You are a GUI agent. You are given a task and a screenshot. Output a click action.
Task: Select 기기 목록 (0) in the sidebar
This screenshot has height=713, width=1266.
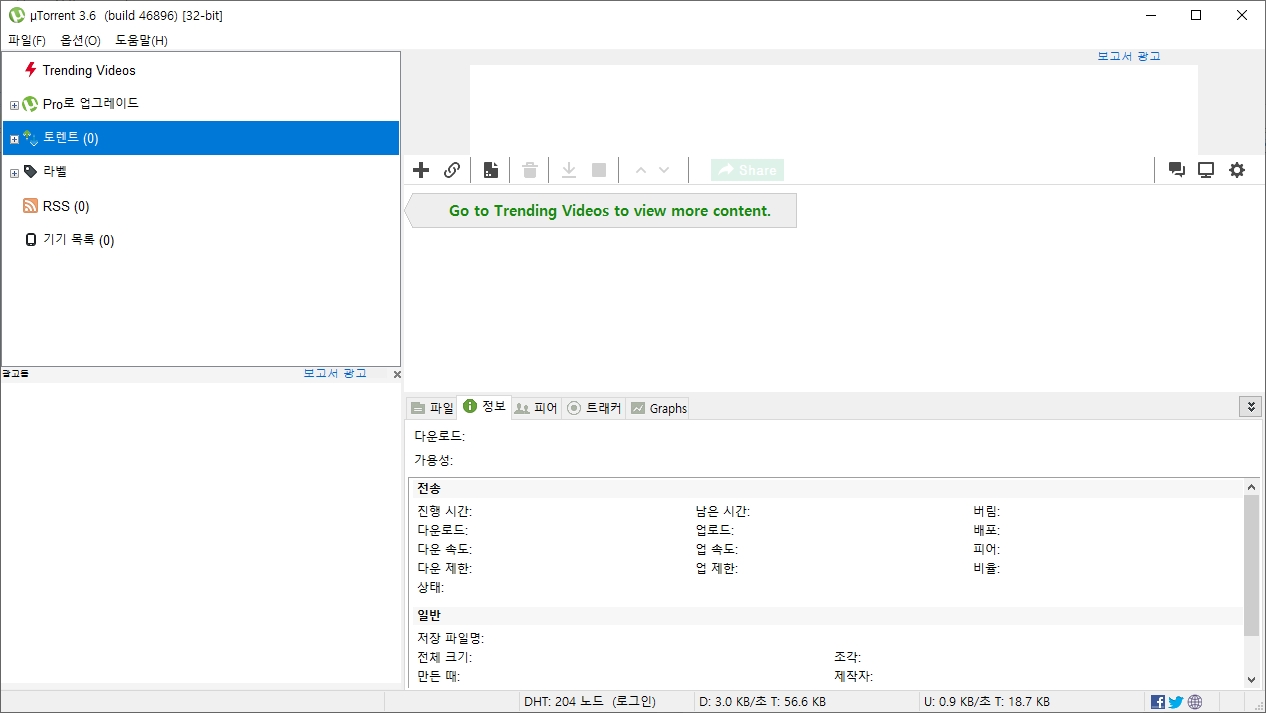click(x=78, y=239)
